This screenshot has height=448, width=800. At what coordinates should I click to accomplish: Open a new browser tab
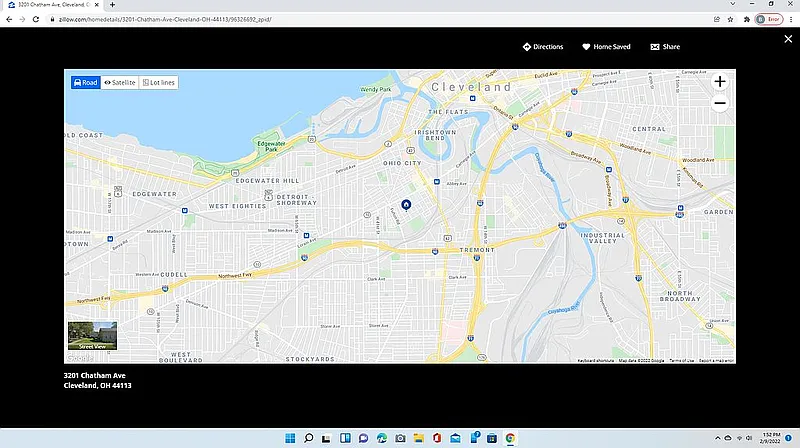[x=112, y=5]
